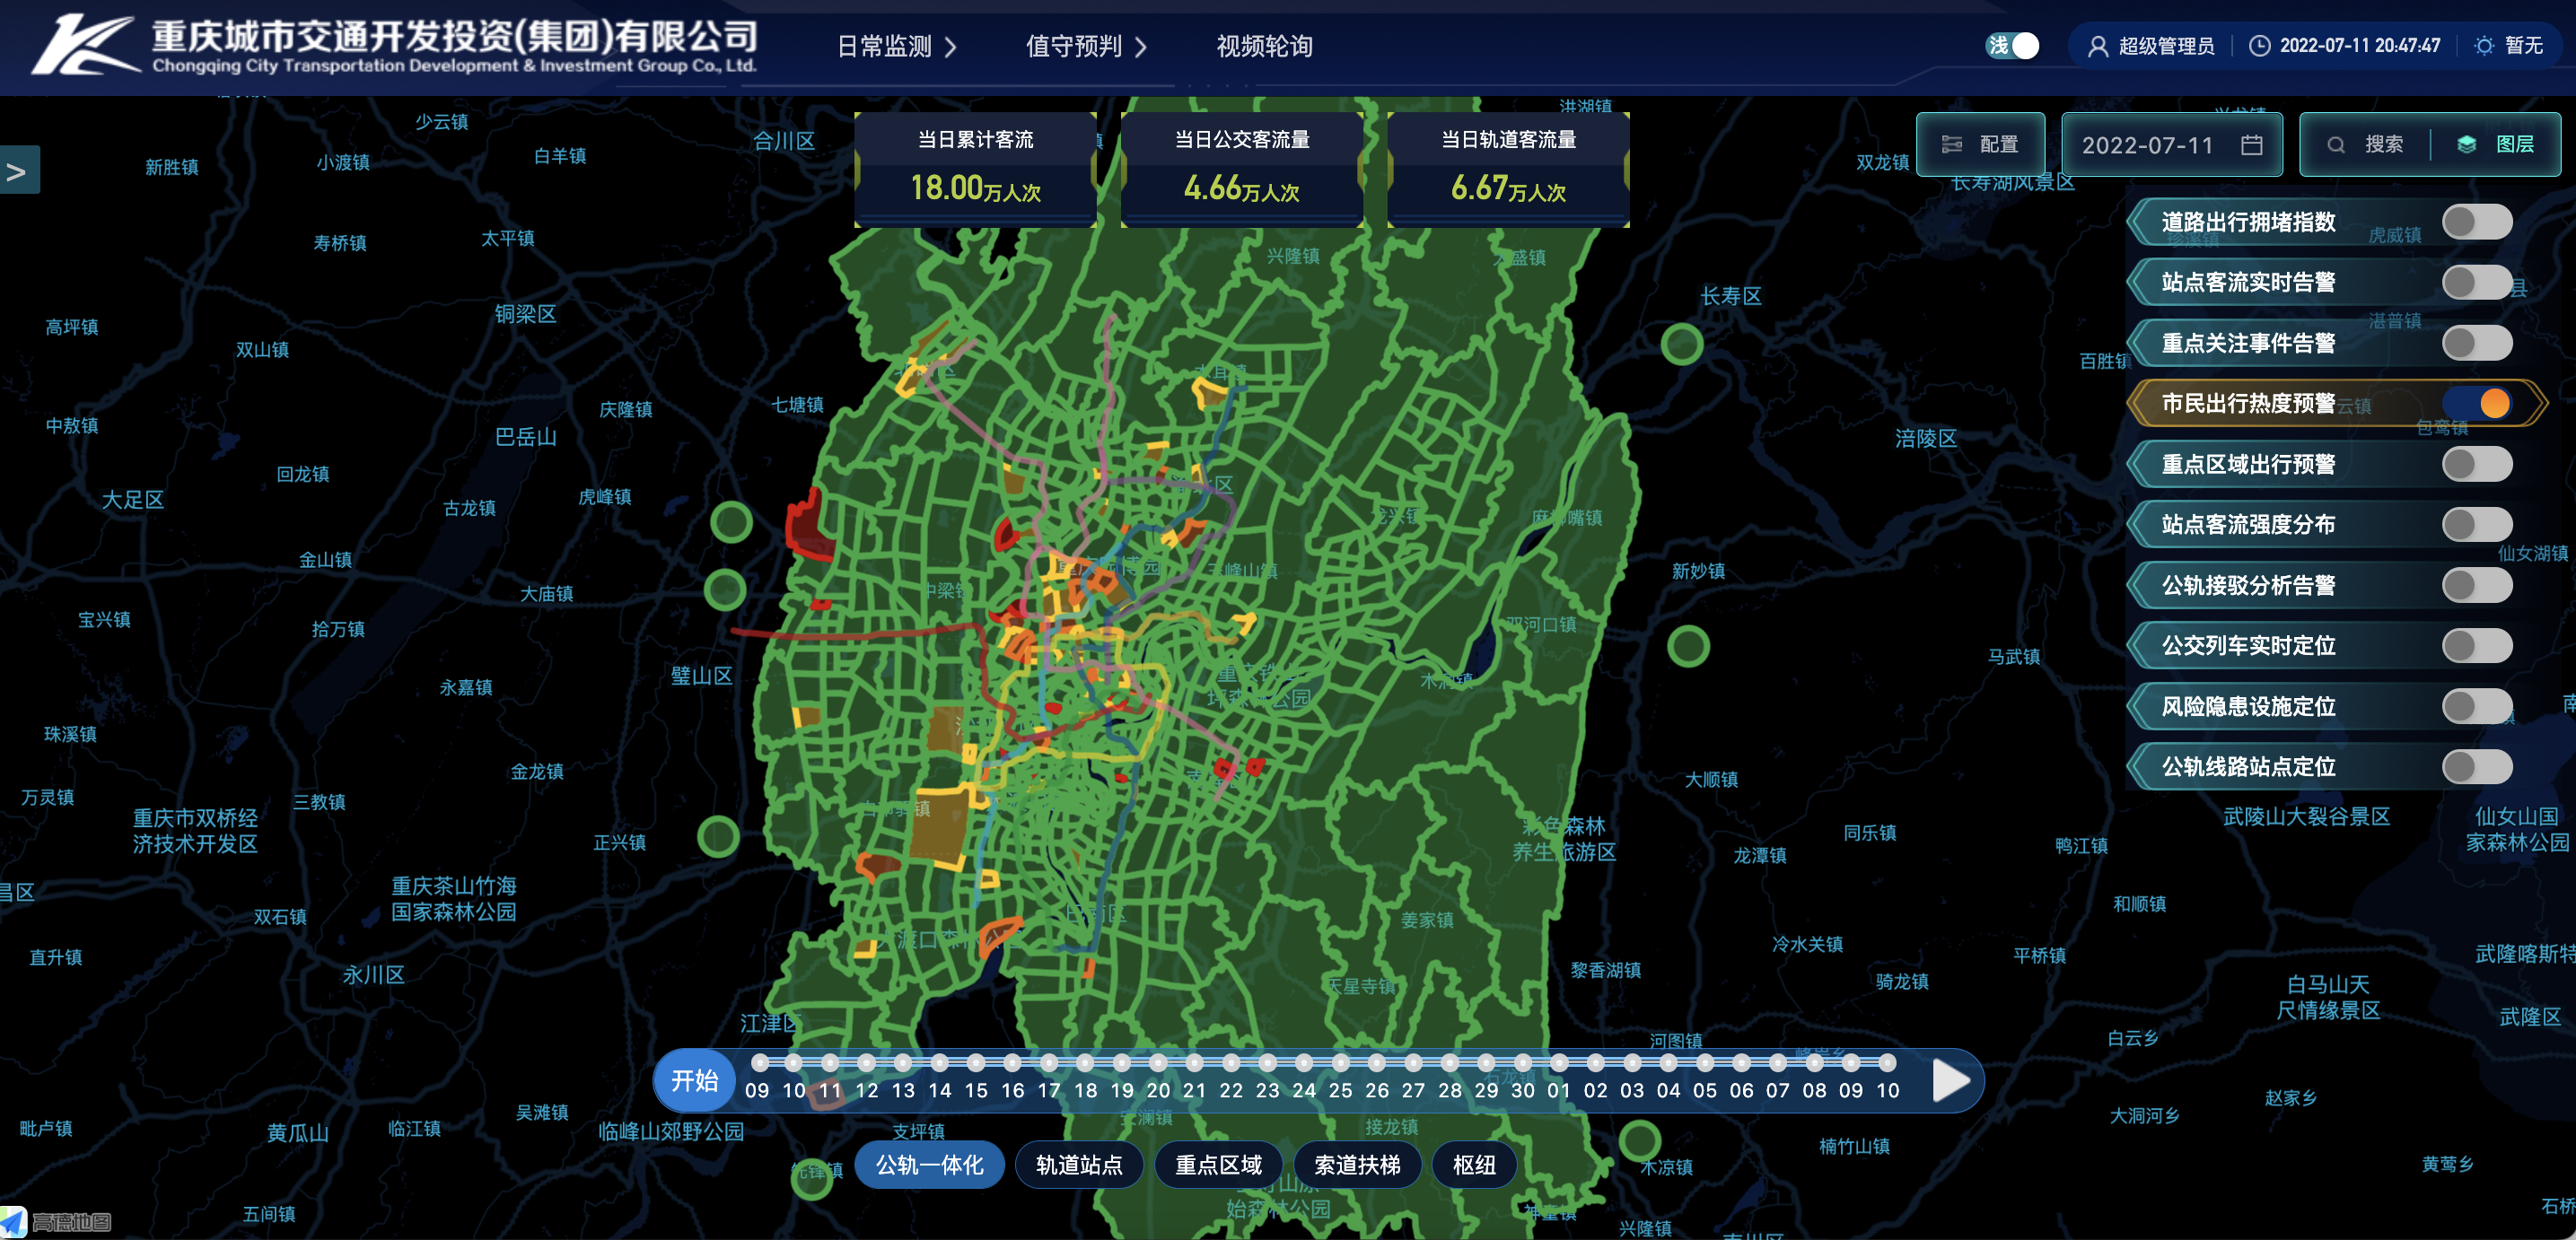Click the 开始 button on timeline
2576x1240 pixels.
[x=694, y=1081]
